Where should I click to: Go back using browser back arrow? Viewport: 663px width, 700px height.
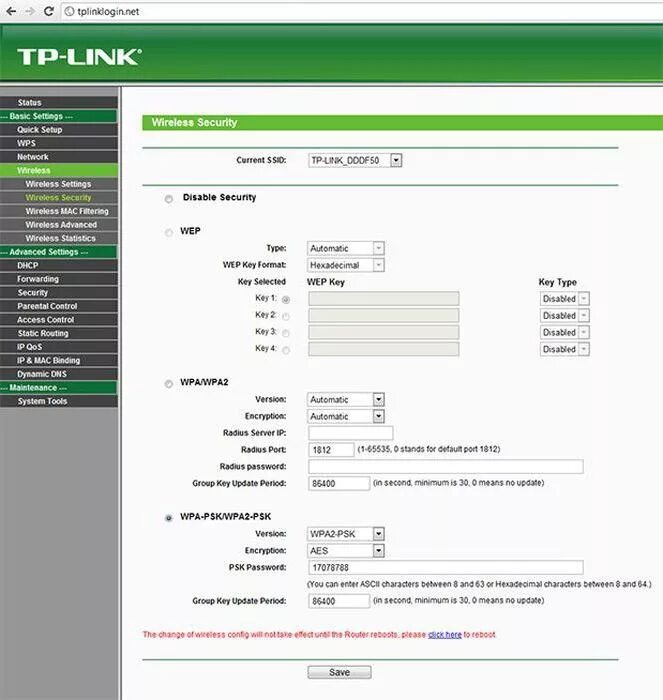click(11, 11)
